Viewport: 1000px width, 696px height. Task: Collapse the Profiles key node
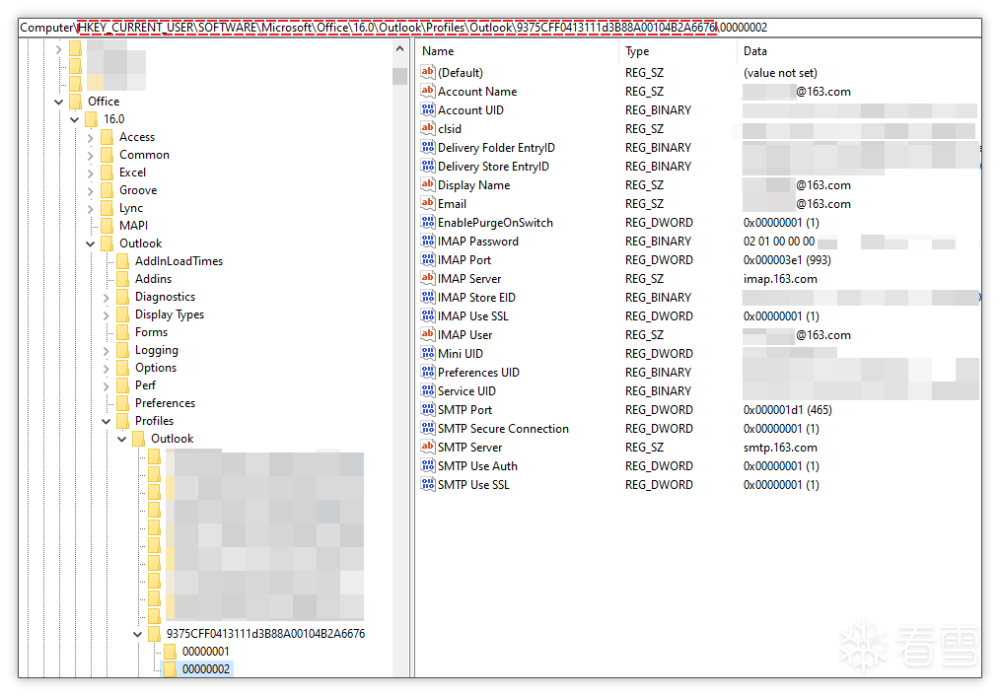(x=106, y=421)
